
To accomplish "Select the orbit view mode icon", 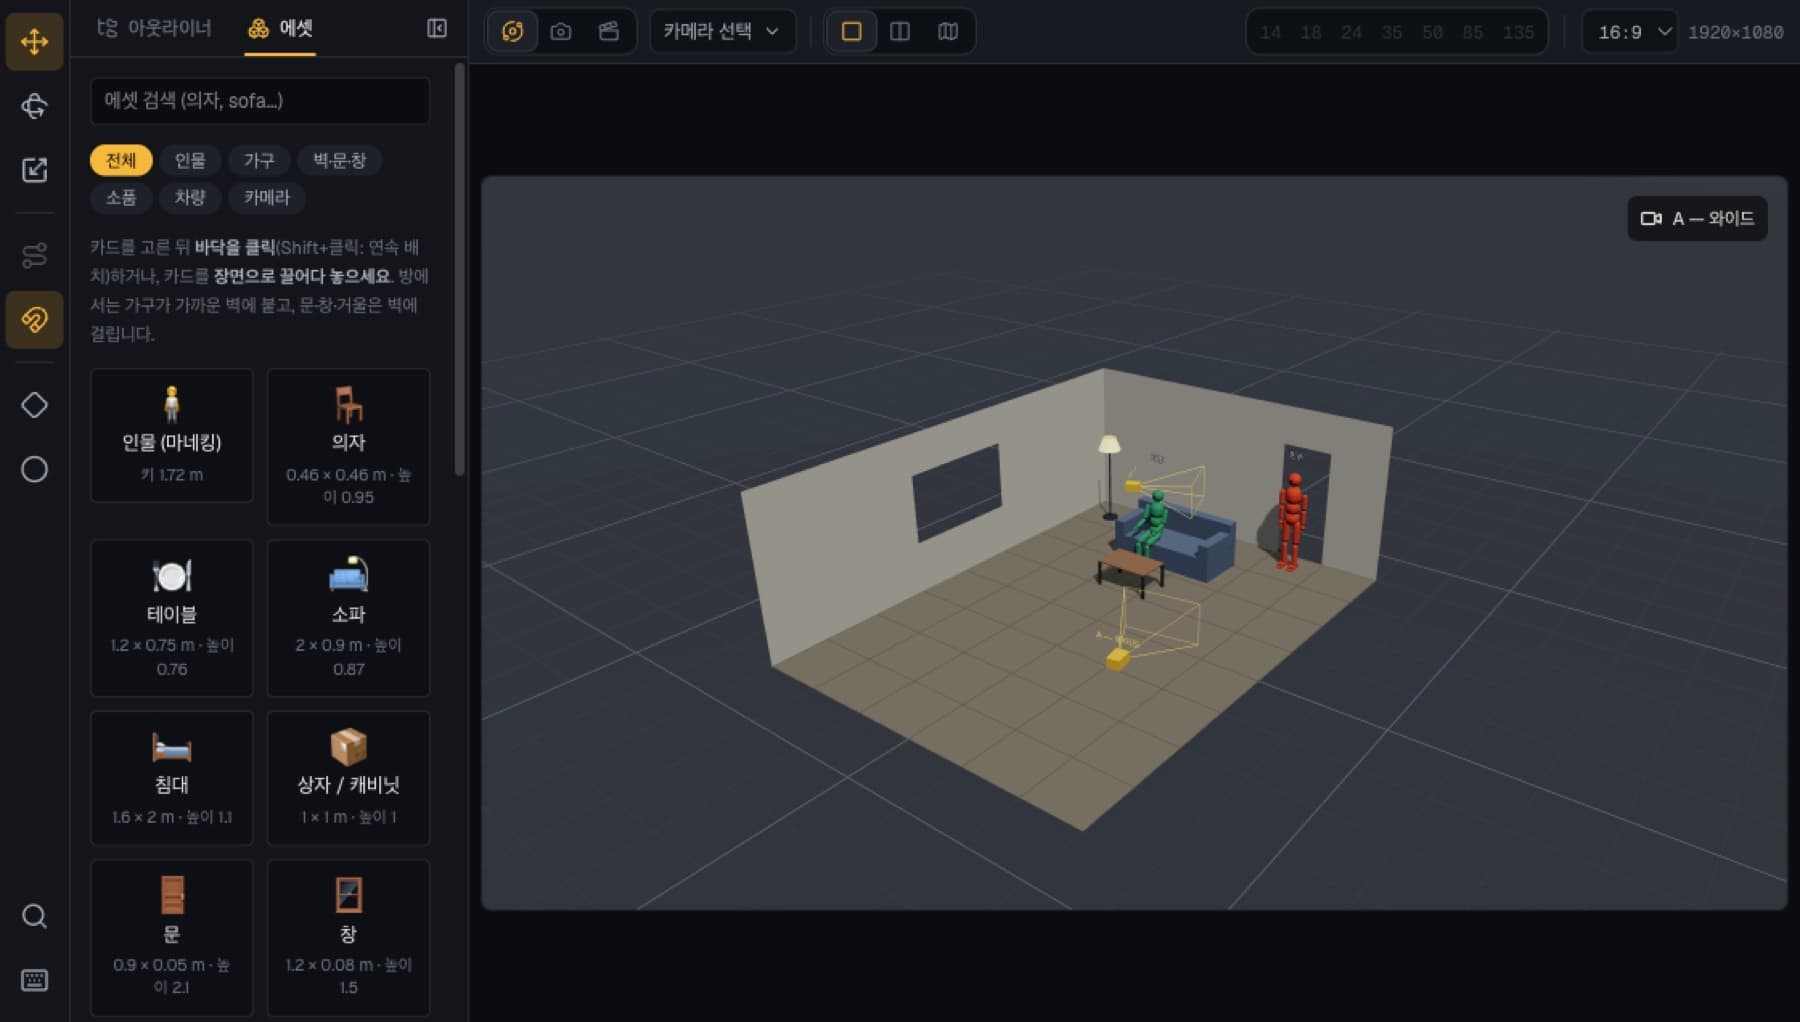I will tap(512, 31).
